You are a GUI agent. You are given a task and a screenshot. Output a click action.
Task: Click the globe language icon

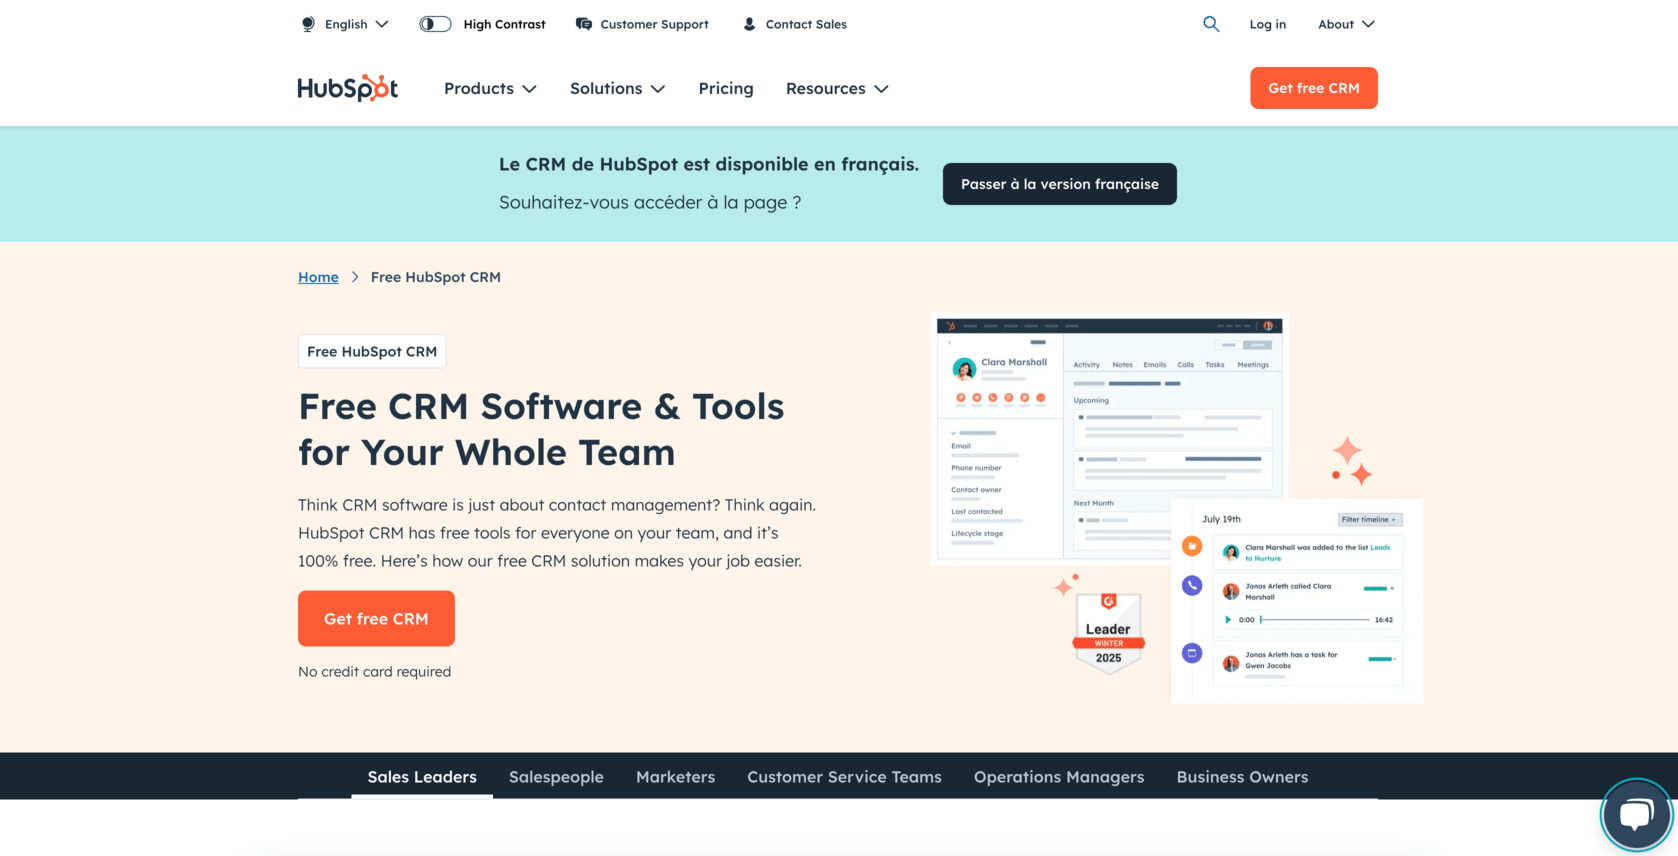pyautogui.click(x=308, y=24)
